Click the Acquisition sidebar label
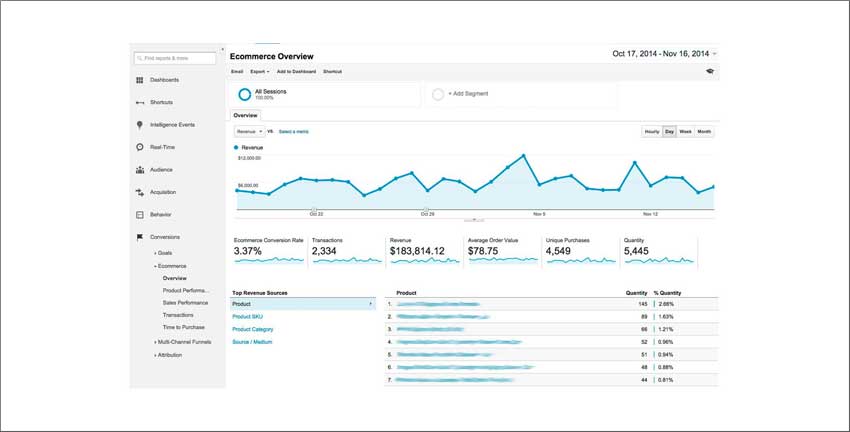 click(163, 192)
